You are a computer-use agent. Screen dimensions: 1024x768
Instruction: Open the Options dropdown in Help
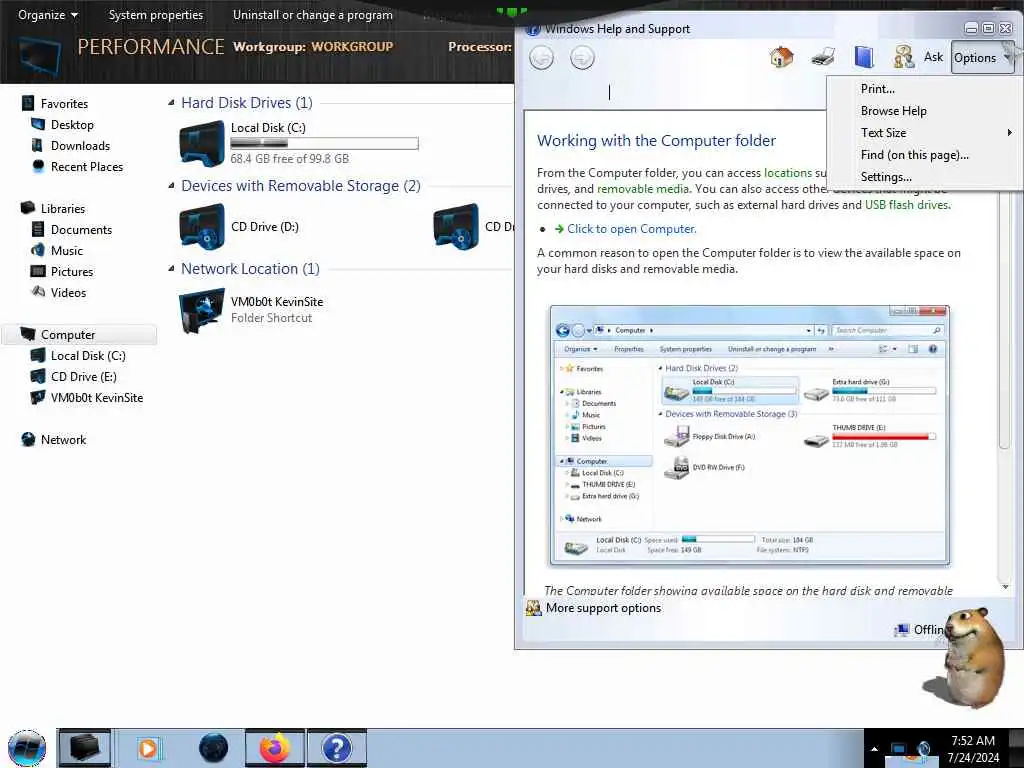coord(982,57)
